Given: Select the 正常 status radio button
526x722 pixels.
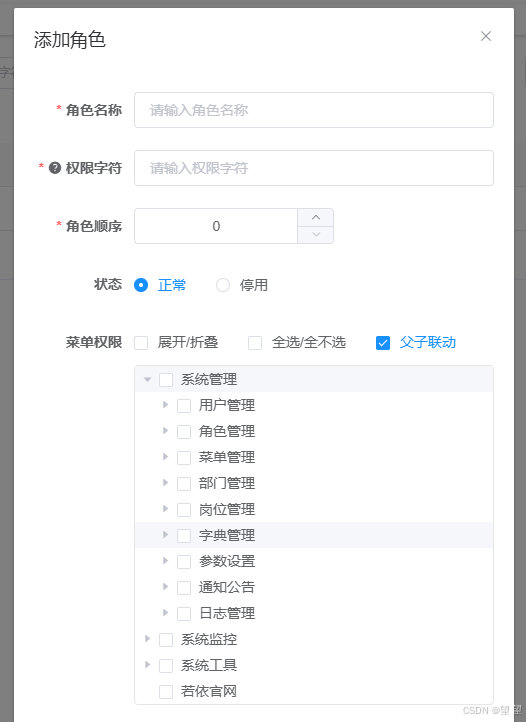Looking at the screenshot, I should 141,285.
